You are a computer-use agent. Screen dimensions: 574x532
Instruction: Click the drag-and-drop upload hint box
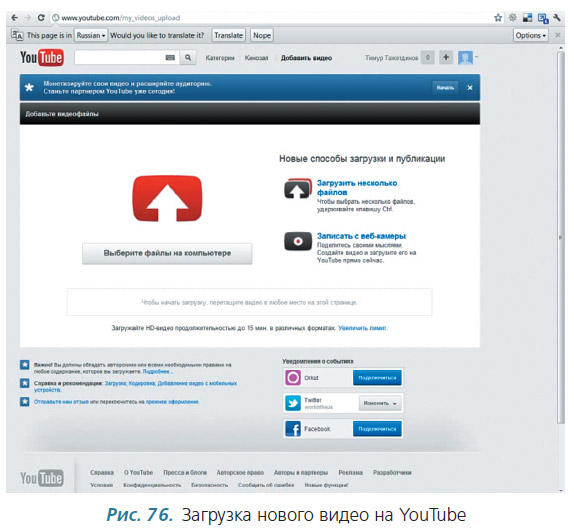pos(249,302)
